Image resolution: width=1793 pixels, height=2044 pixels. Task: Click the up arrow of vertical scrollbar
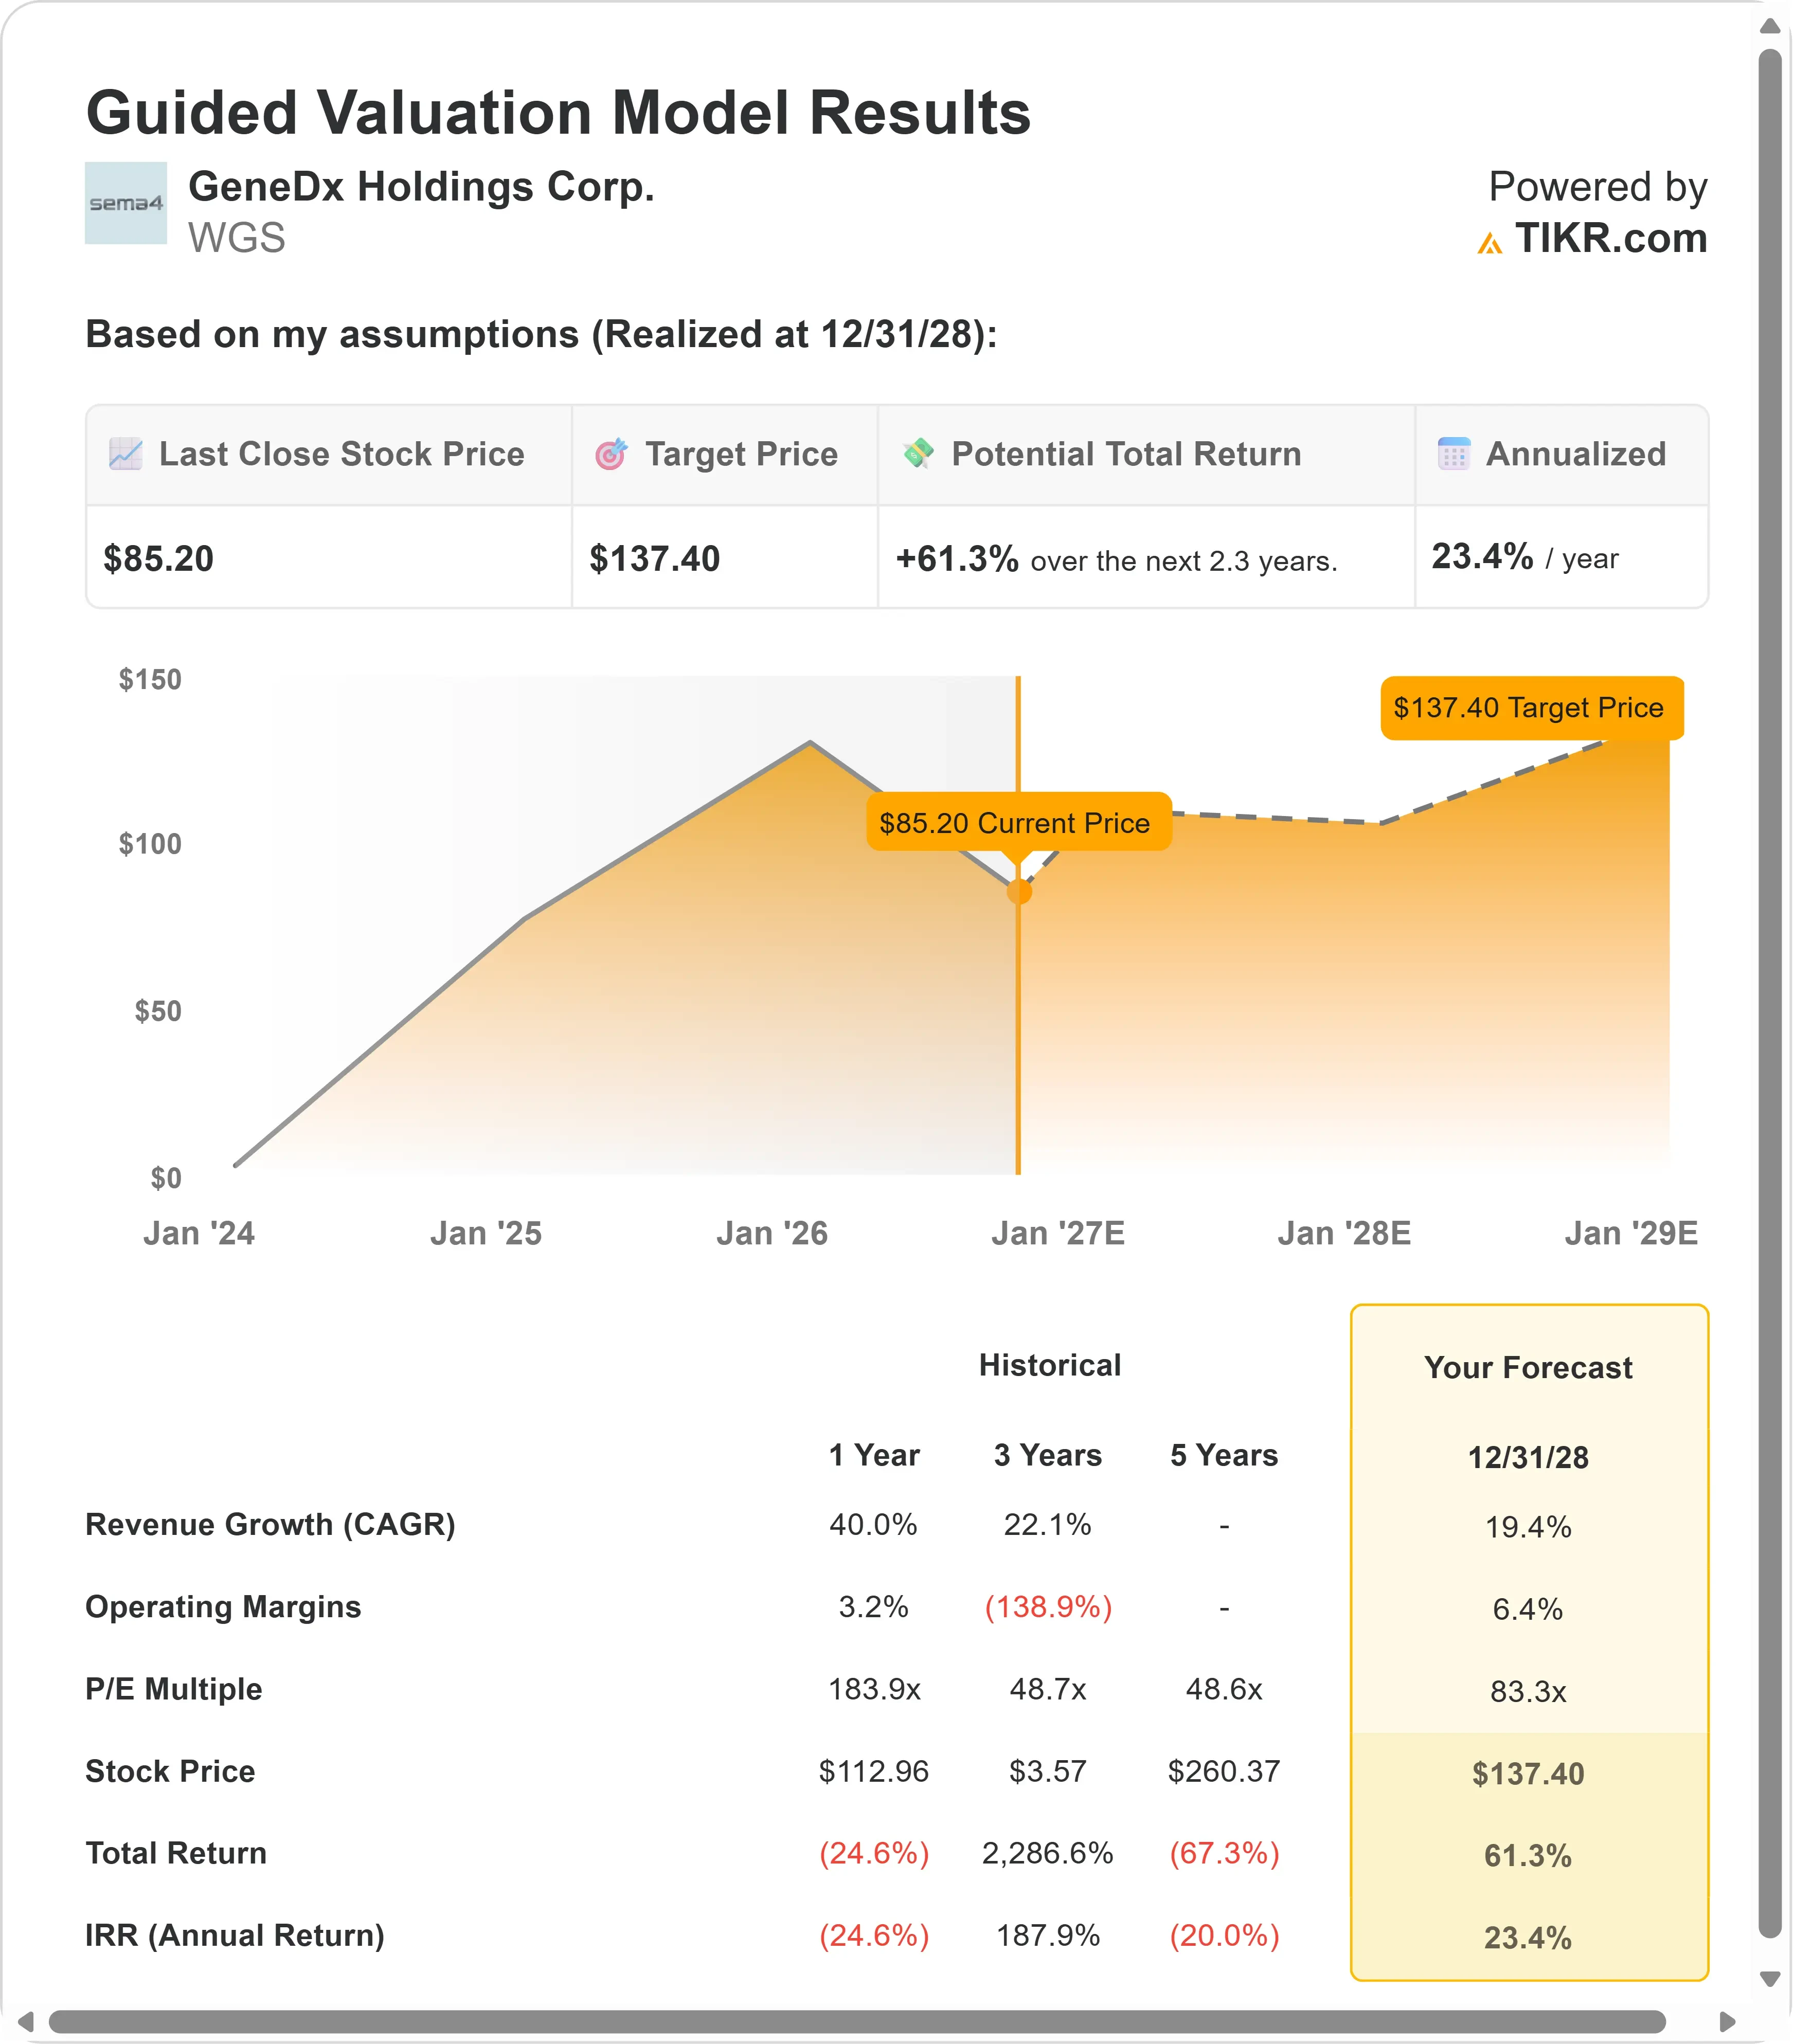click(x=1770, y=26)
